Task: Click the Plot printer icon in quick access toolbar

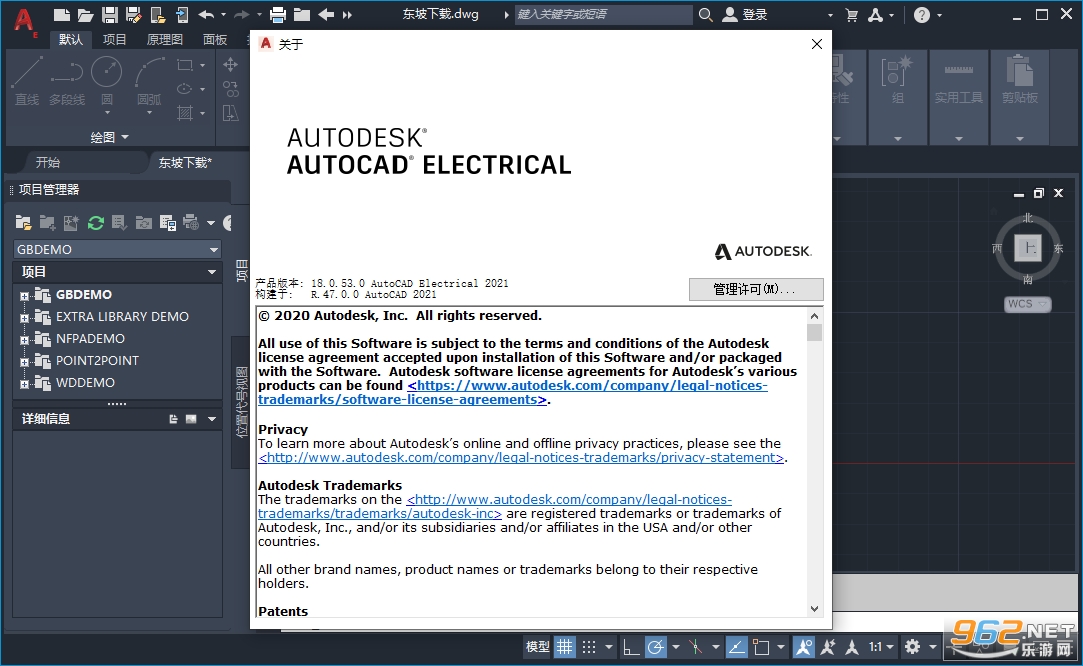Action: [x=278, y=15]
